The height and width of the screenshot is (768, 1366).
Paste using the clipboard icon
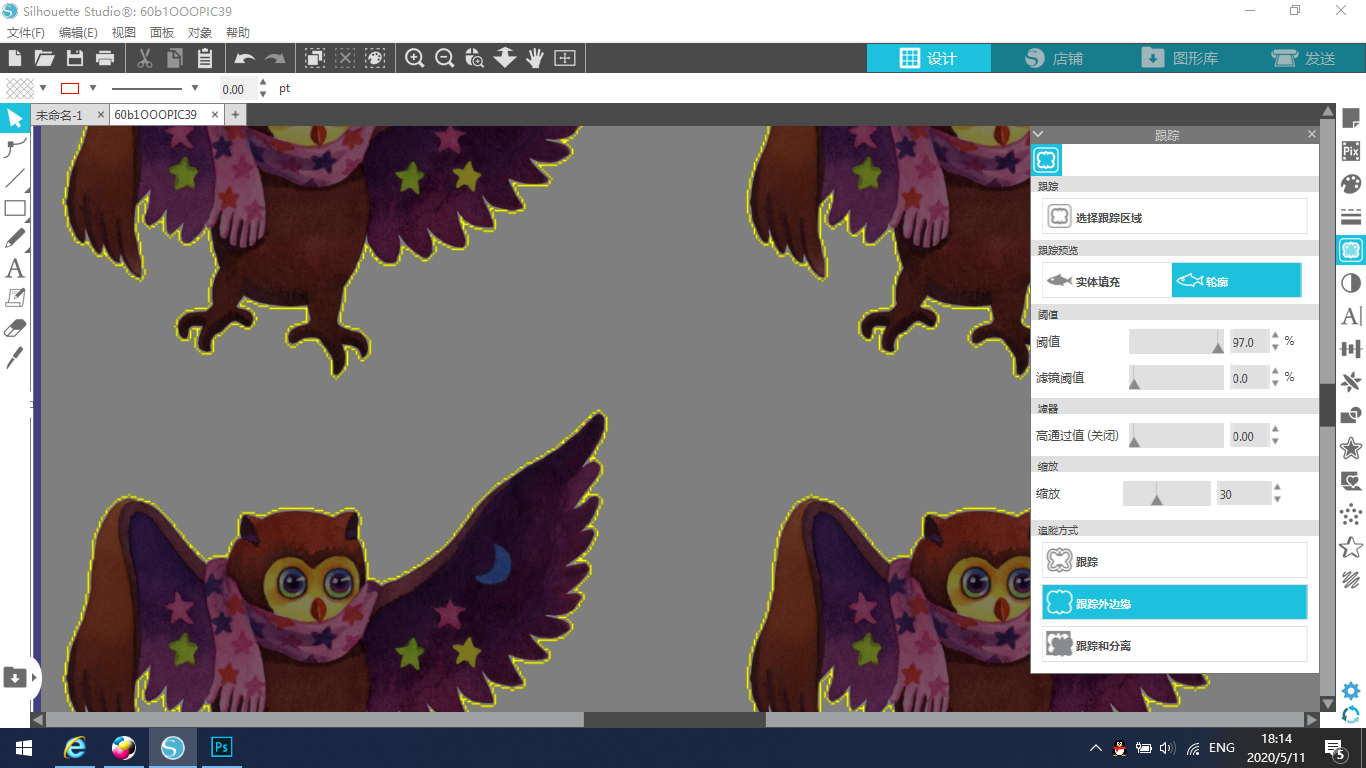205,58
